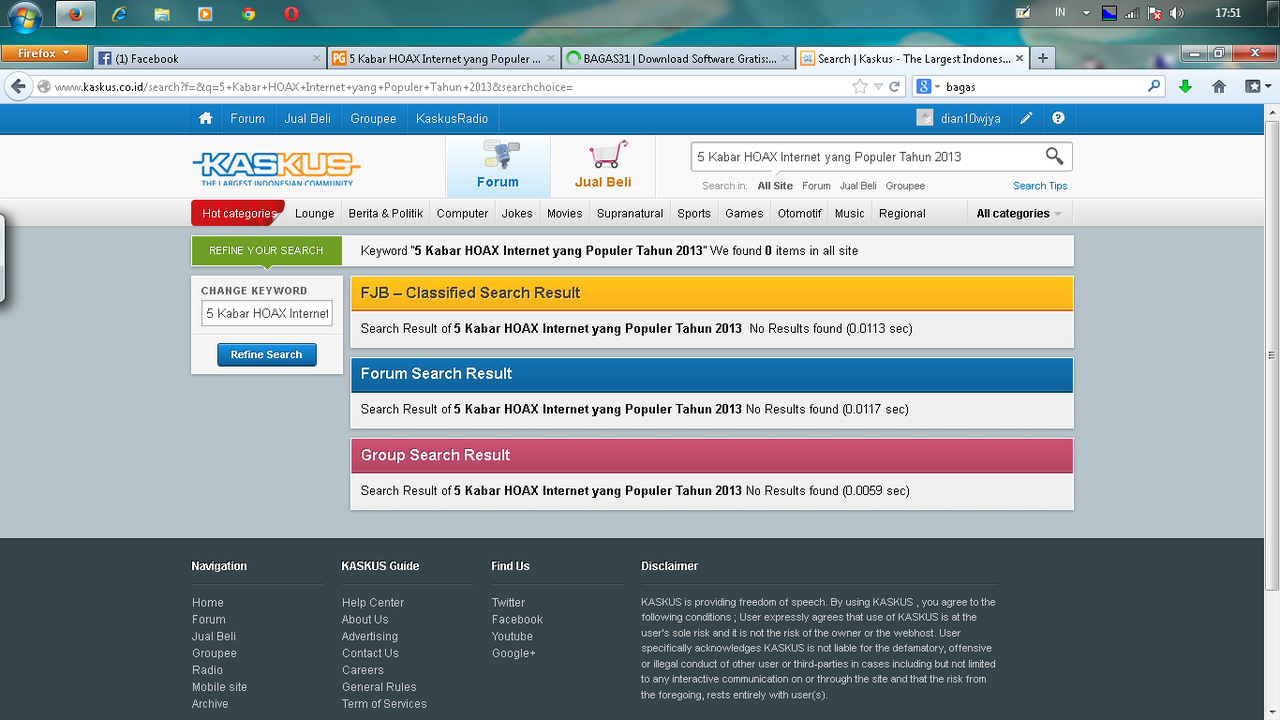Click the network signal tray icon
Viewport: 1280px width, 720px height.
[1132, 14]
